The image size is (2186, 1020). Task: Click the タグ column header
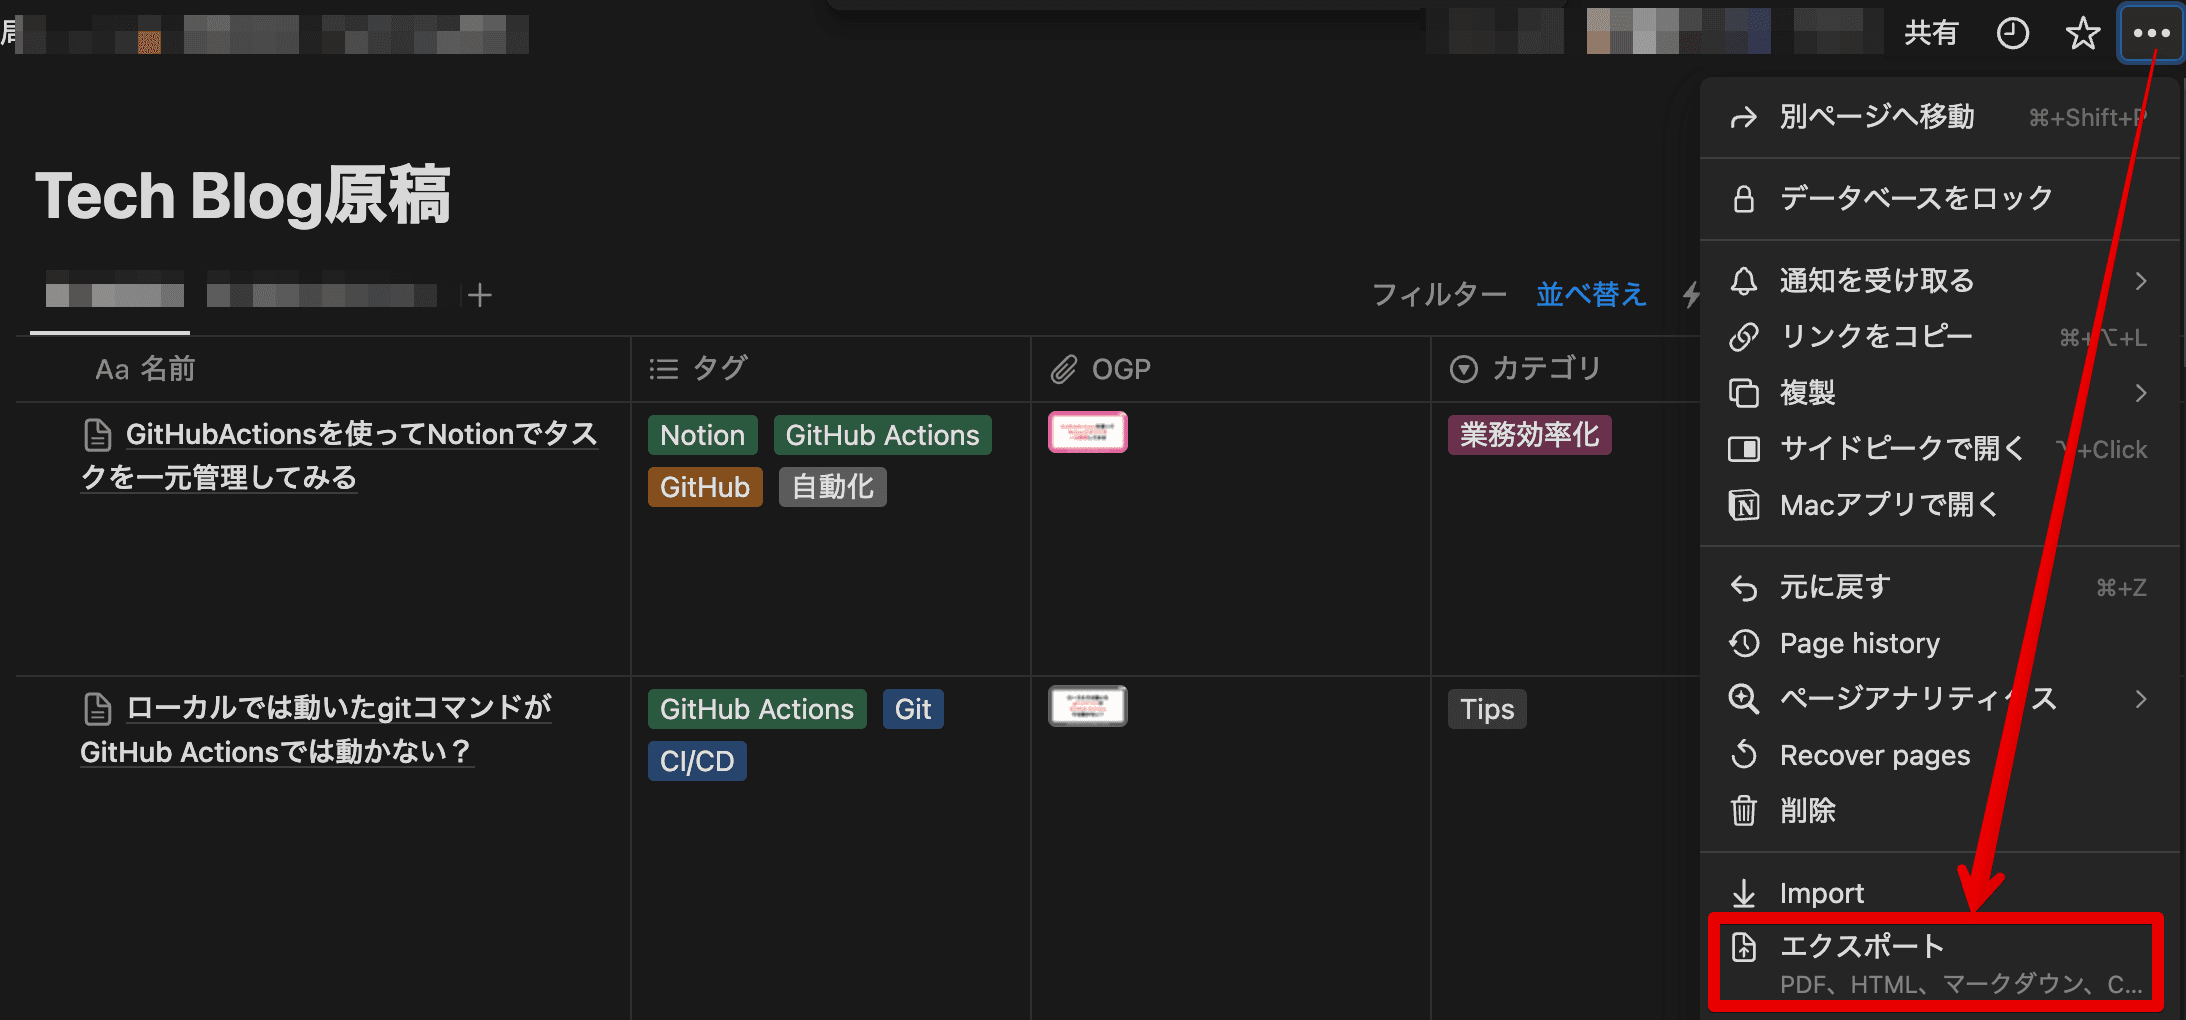tap(831, 369)
